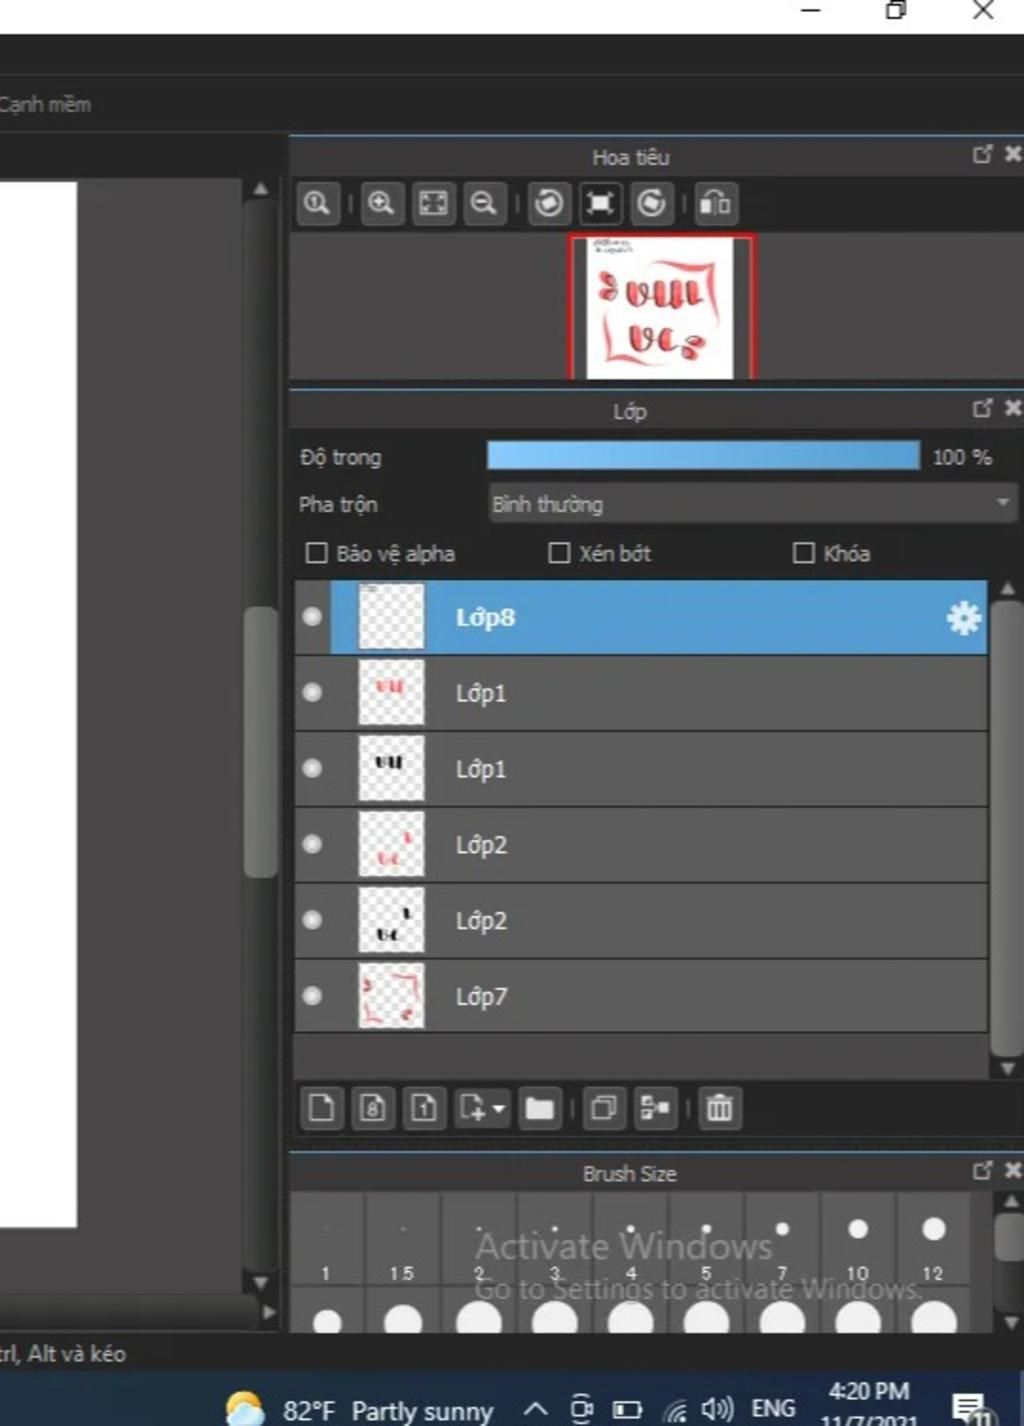The image size is (1024, 1426).
Task: Rotate canvas left in navigator
Action: 548,204
